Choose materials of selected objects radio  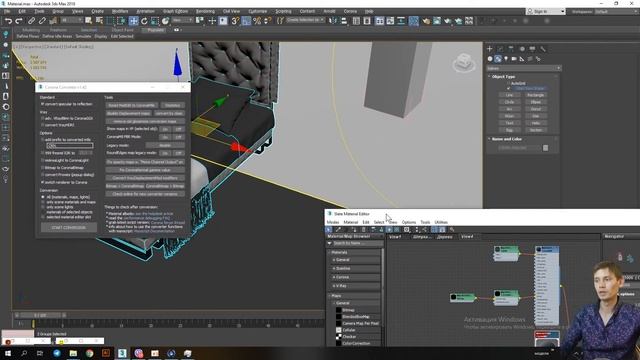tap(43, 212)
